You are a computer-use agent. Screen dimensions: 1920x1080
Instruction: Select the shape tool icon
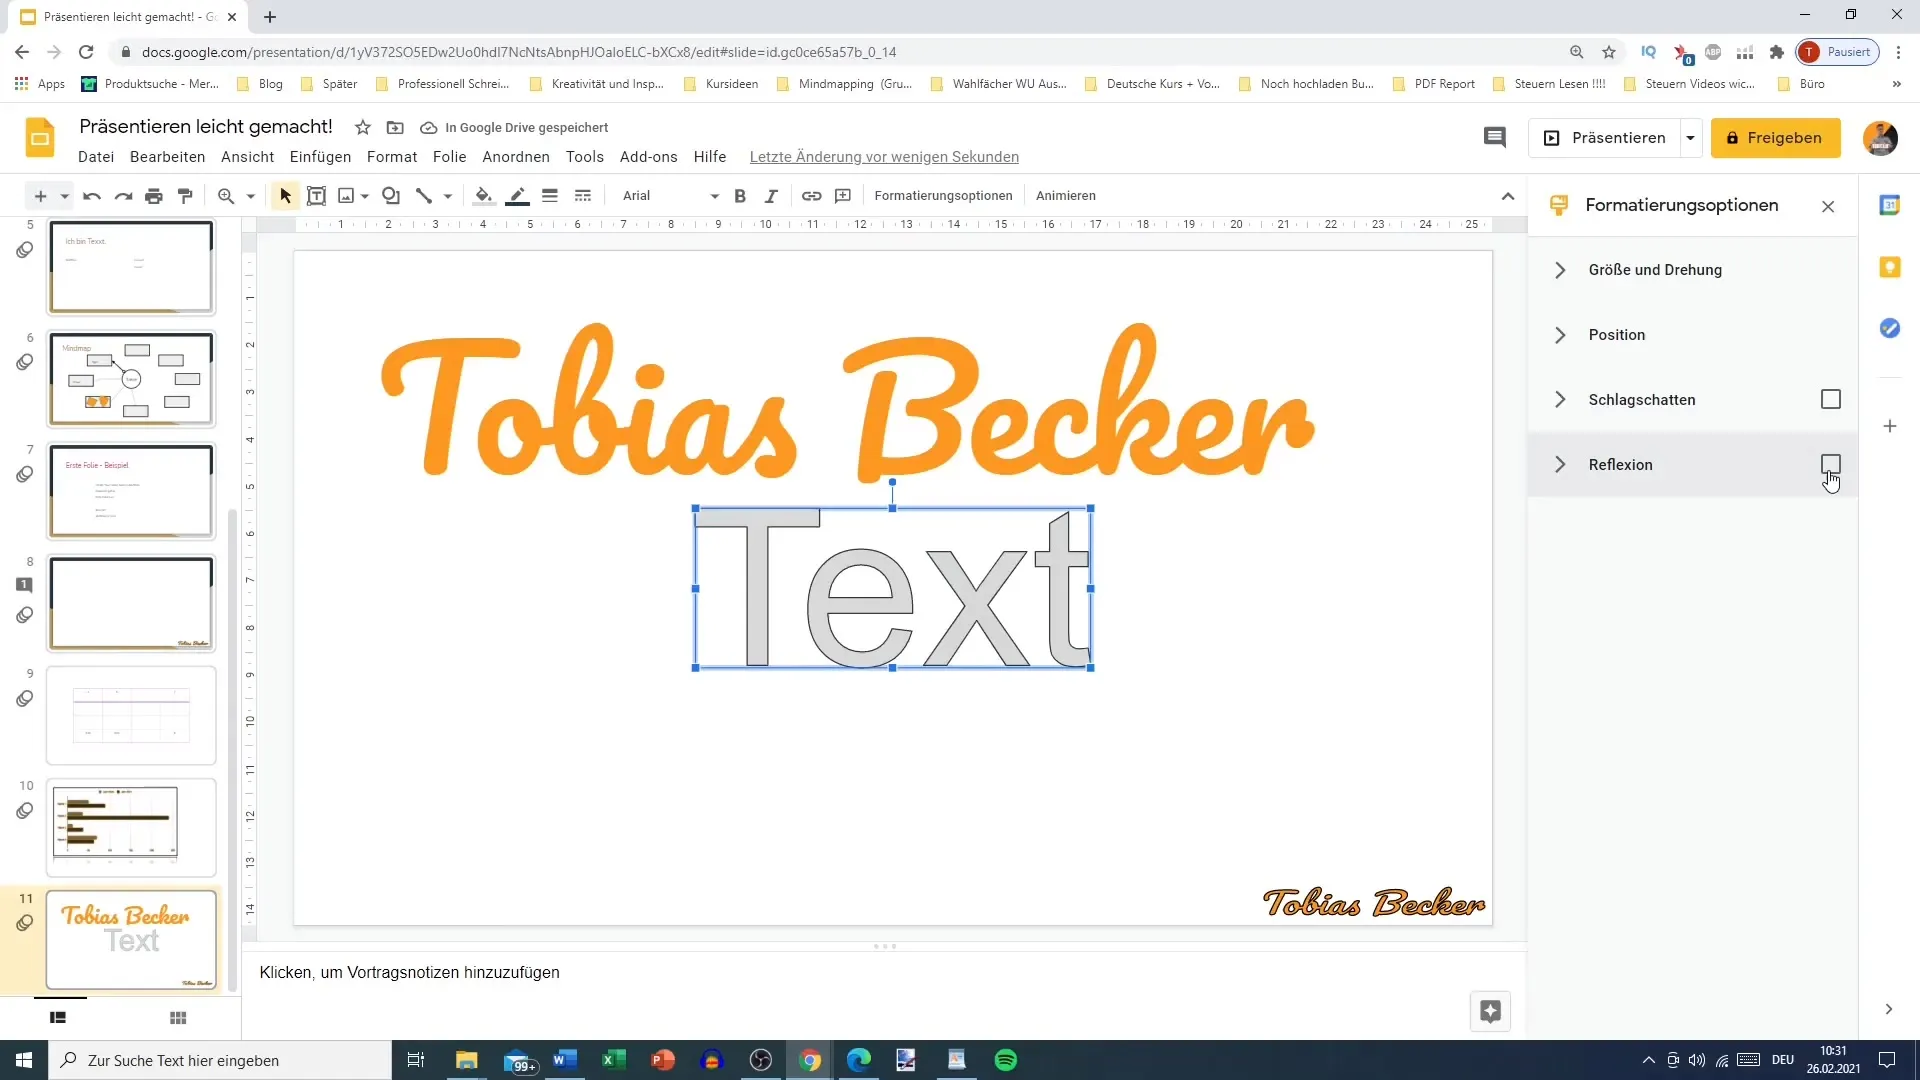coord(391,196)
